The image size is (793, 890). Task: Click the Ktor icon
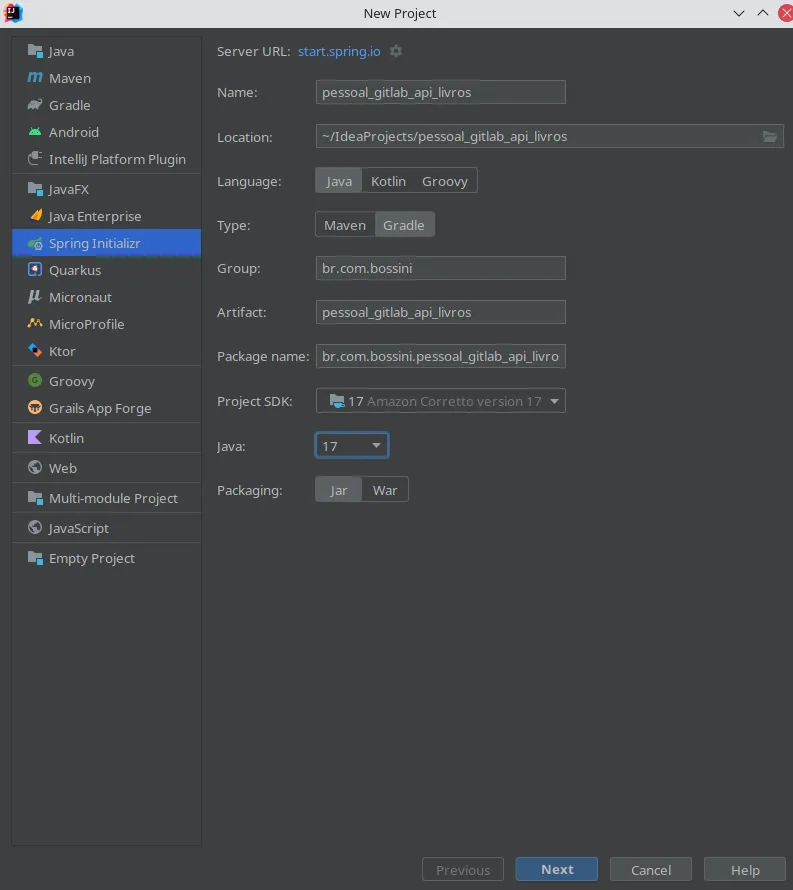35,351
